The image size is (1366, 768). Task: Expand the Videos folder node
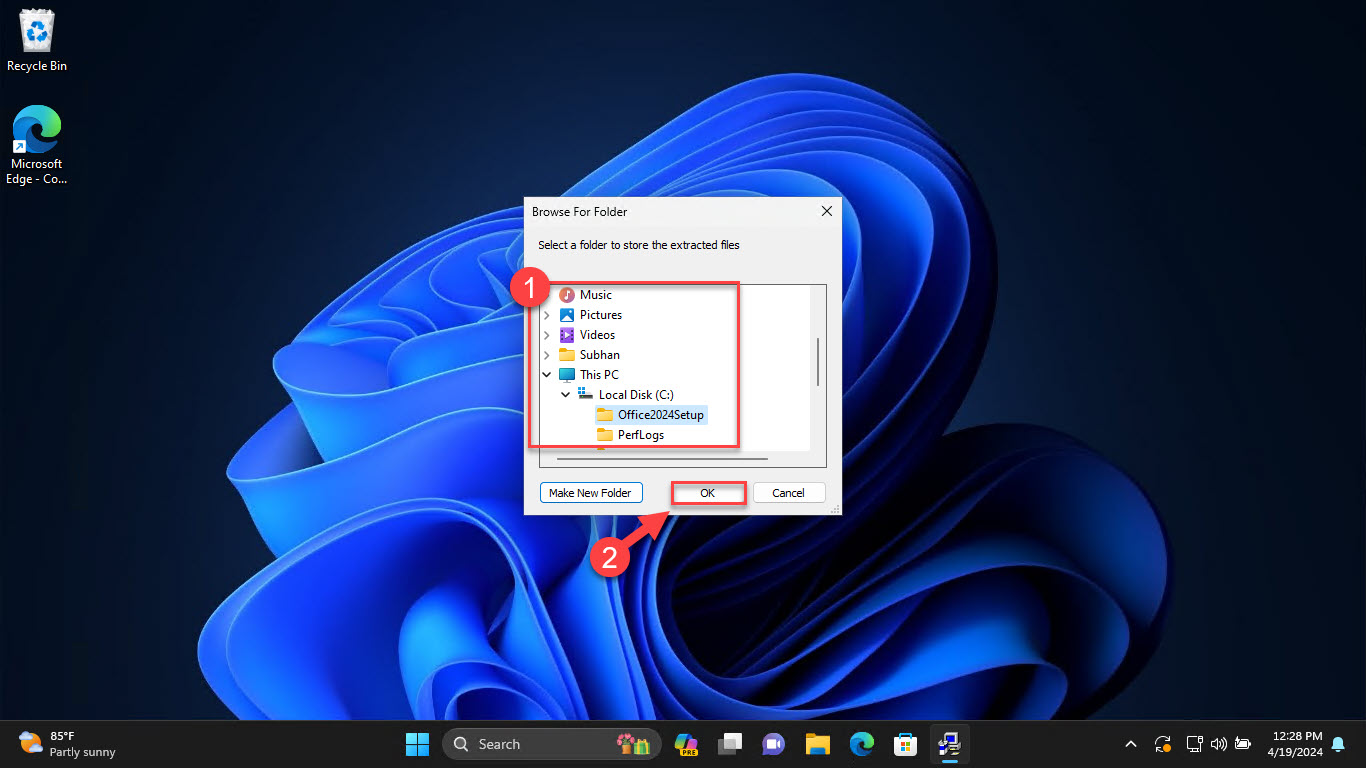(x=546, y=335)
